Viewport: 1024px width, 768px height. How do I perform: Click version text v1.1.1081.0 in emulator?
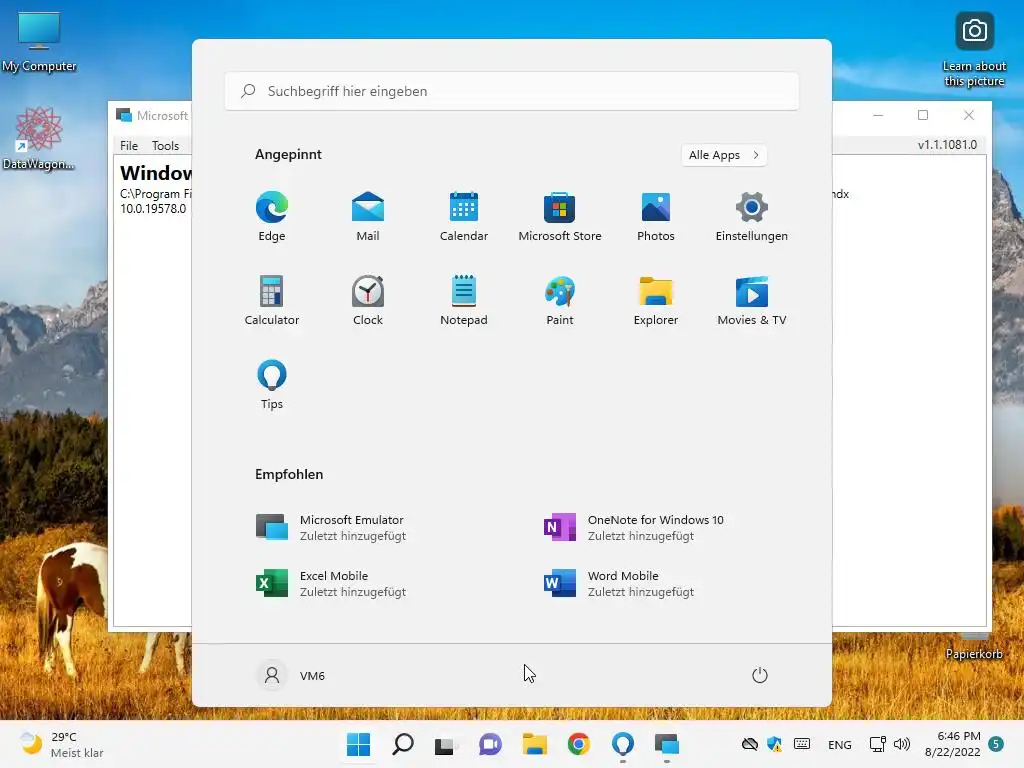pyautogui.click(x=947, y=144)
